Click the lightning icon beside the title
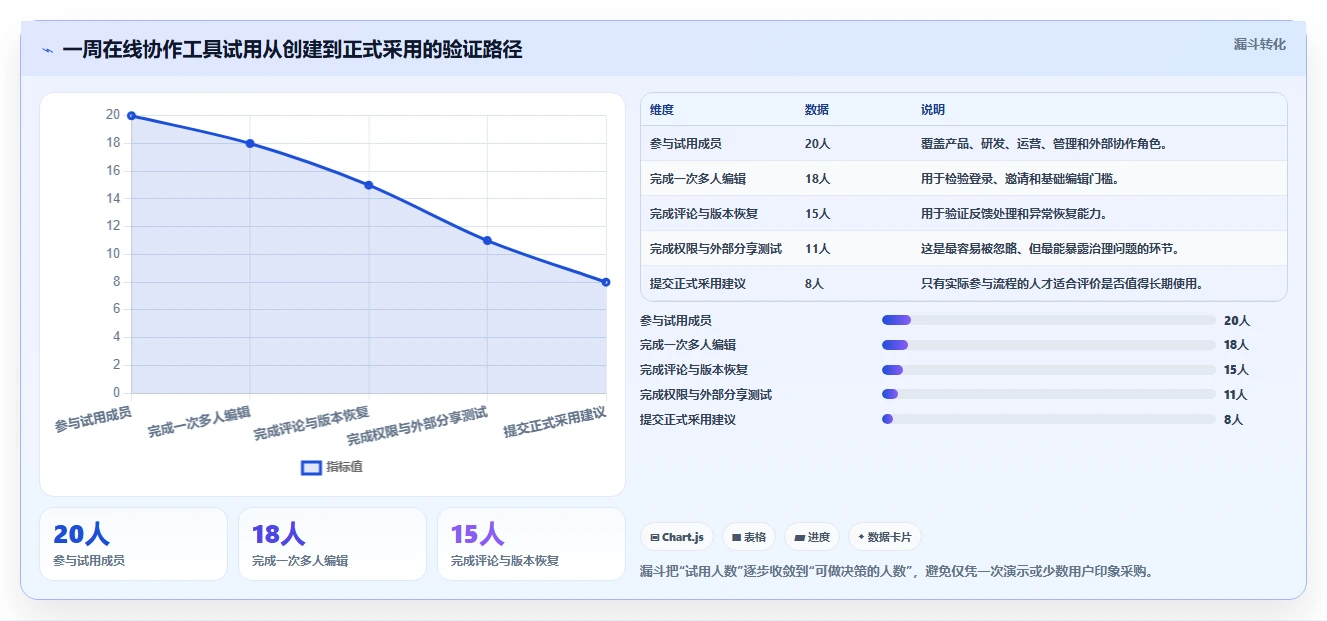Image resolution: width=1327 pixels, height=621 pixels. 47,50
